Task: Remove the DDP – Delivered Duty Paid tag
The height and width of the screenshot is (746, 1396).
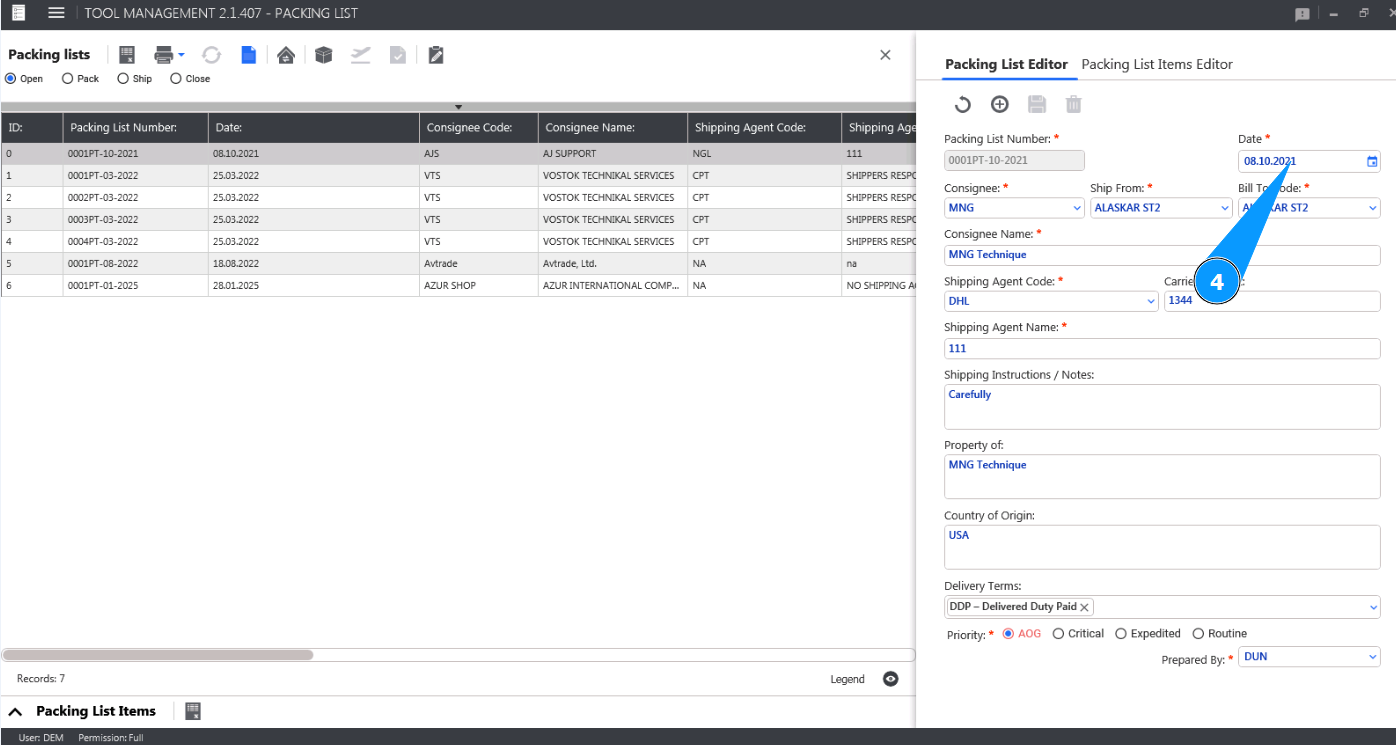Action: coord(1084,607)
